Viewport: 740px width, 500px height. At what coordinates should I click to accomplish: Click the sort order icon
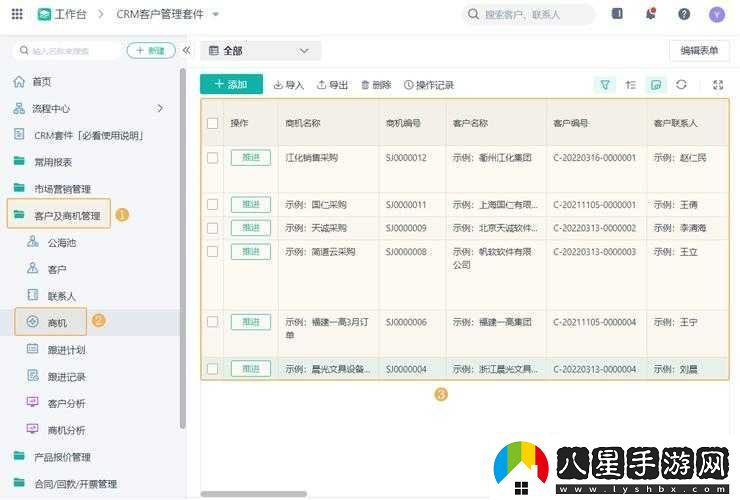631,85
